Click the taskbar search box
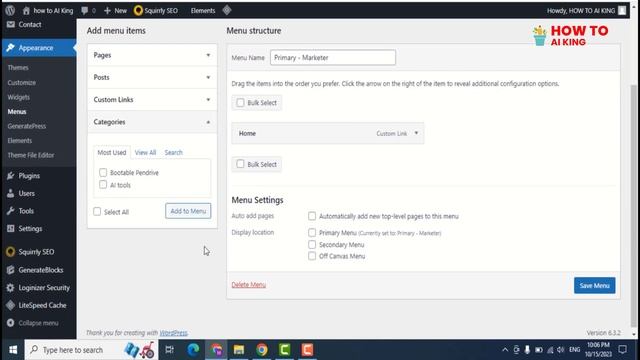 tap(91, 350)
